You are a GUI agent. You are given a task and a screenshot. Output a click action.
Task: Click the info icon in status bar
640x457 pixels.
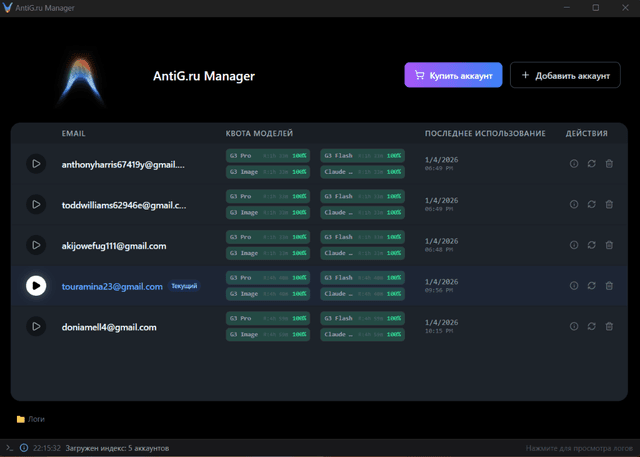click(x=24, y=448)
